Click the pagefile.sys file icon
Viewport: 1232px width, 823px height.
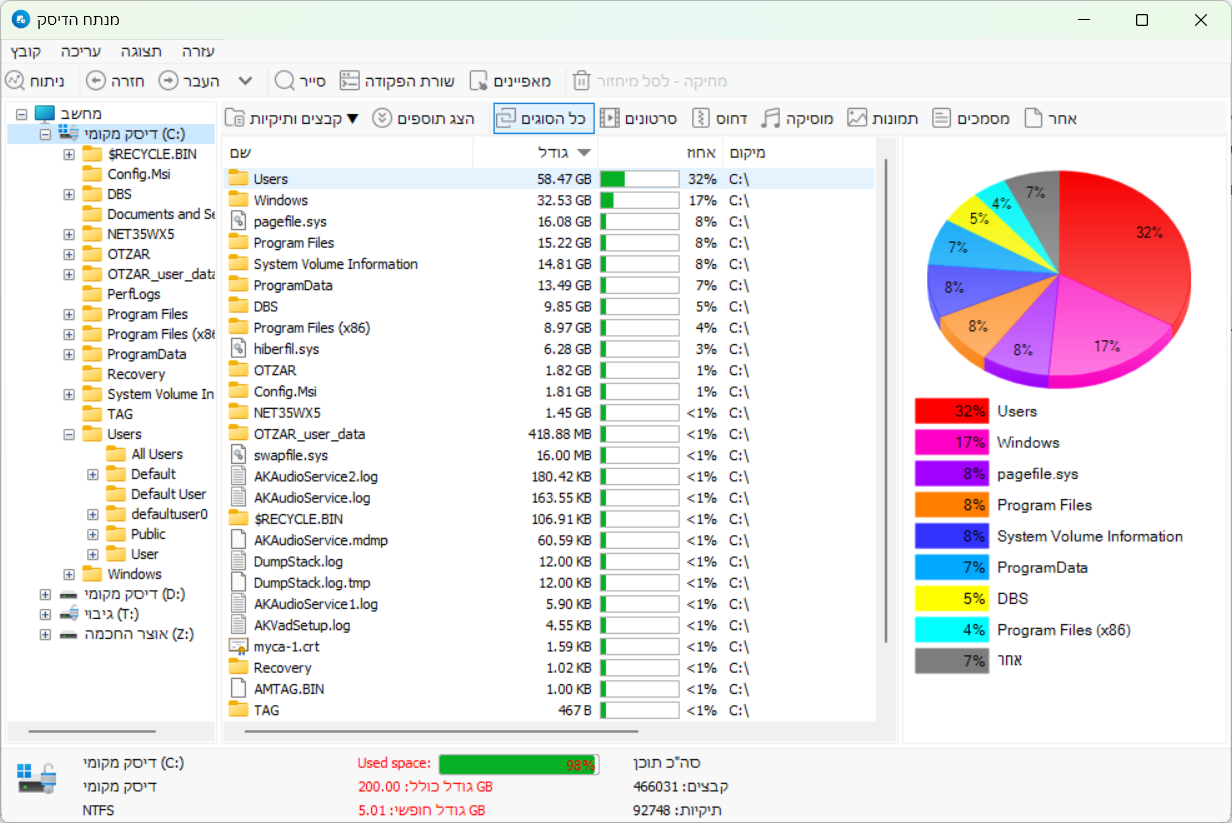pyautogui.click(x=238, y=221)
